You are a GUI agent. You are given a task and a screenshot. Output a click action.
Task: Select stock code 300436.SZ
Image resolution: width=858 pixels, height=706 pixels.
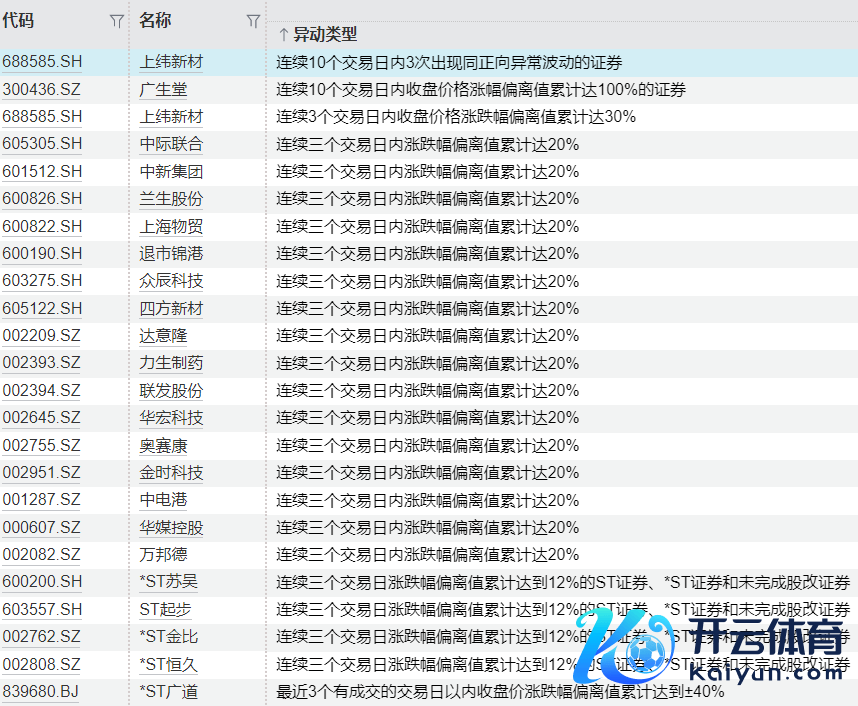click(42, 90)
